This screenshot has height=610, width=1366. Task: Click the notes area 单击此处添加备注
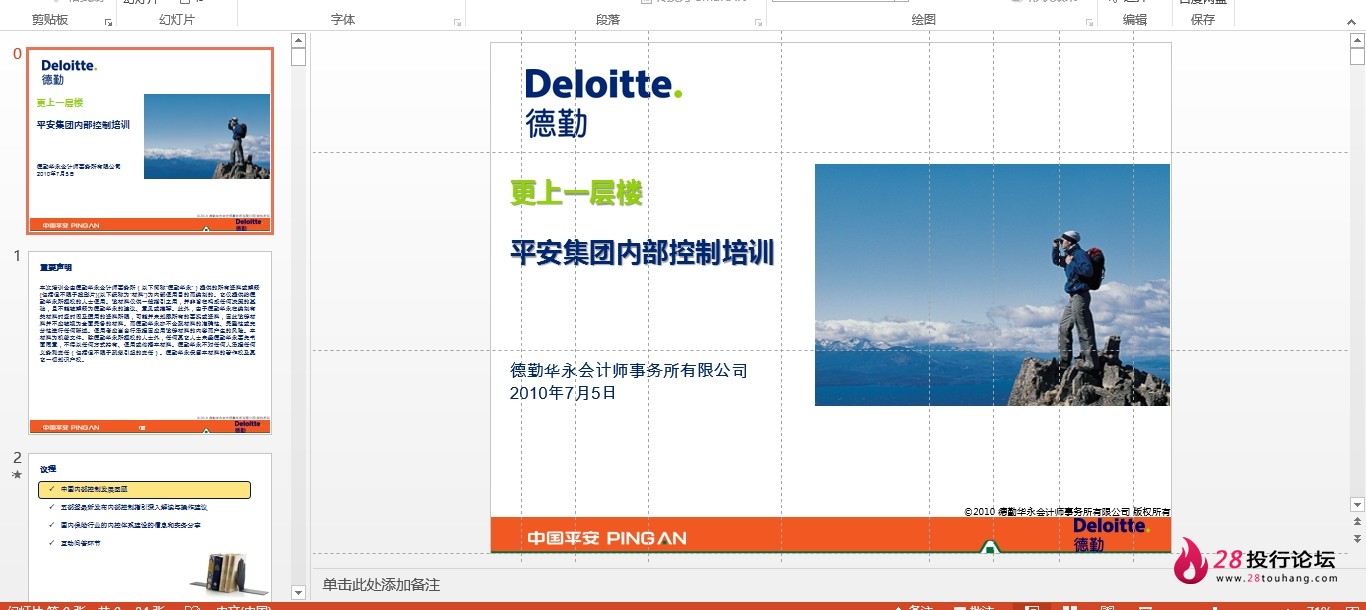[381, 585]
